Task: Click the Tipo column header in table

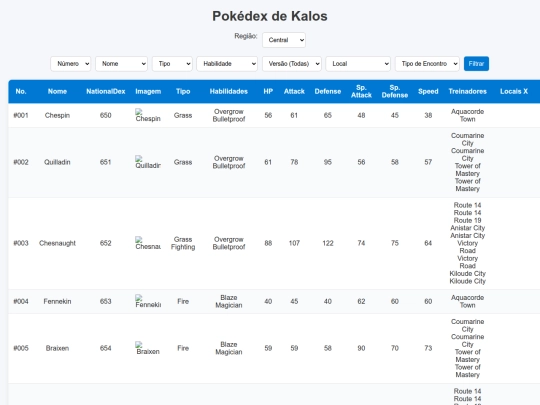Action: click(183, 91)
